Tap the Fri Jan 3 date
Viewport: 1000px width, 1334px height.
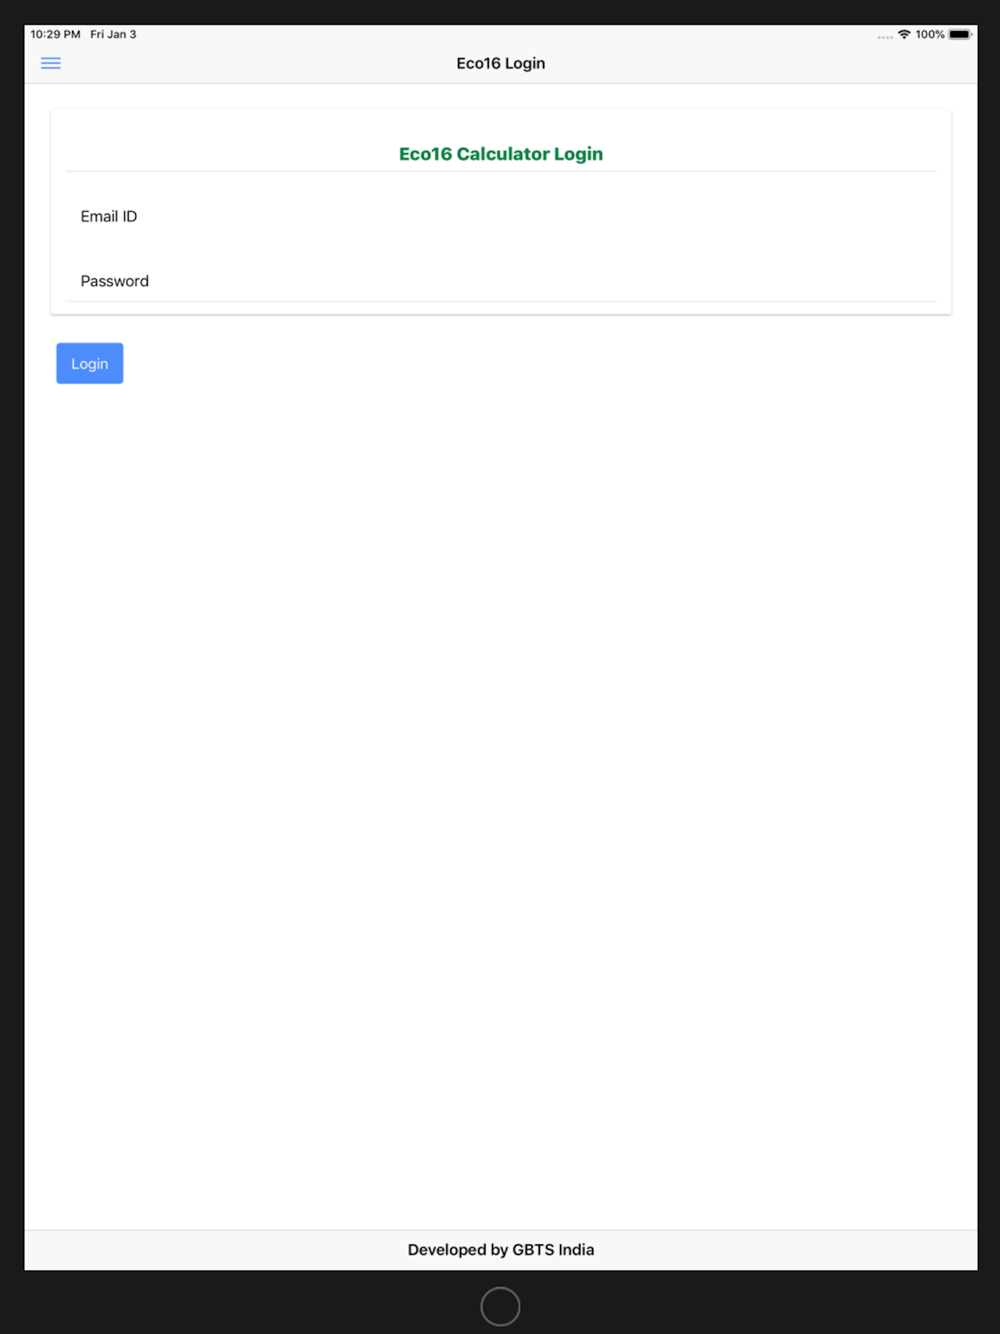[x=113, y=34]
